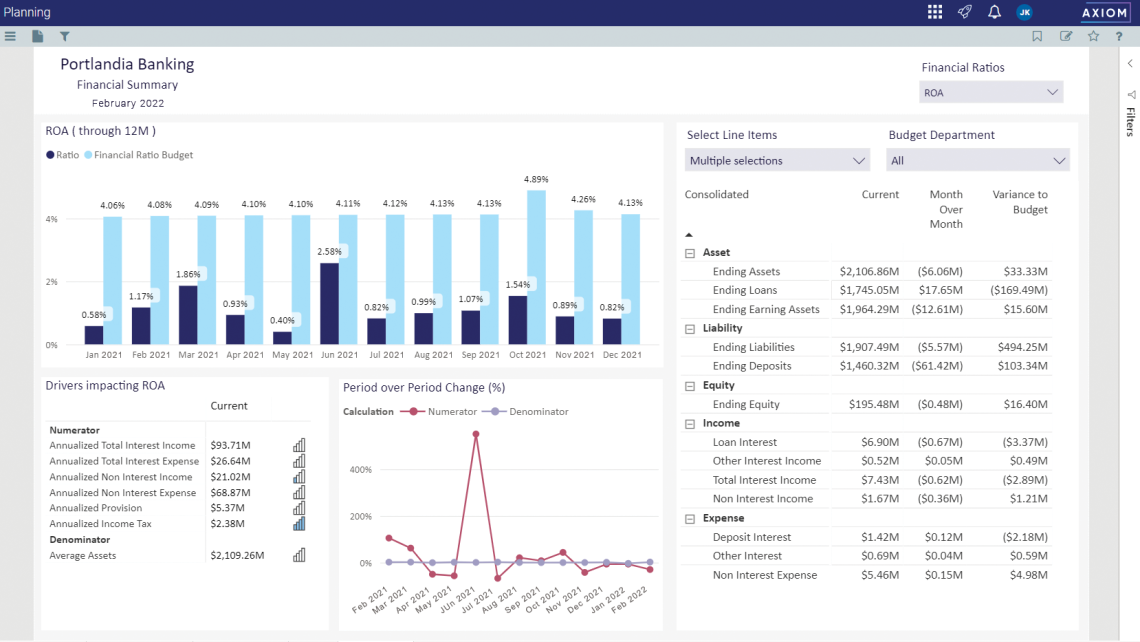
Task: Collapse the Income group
Action: tap(690, 424)
